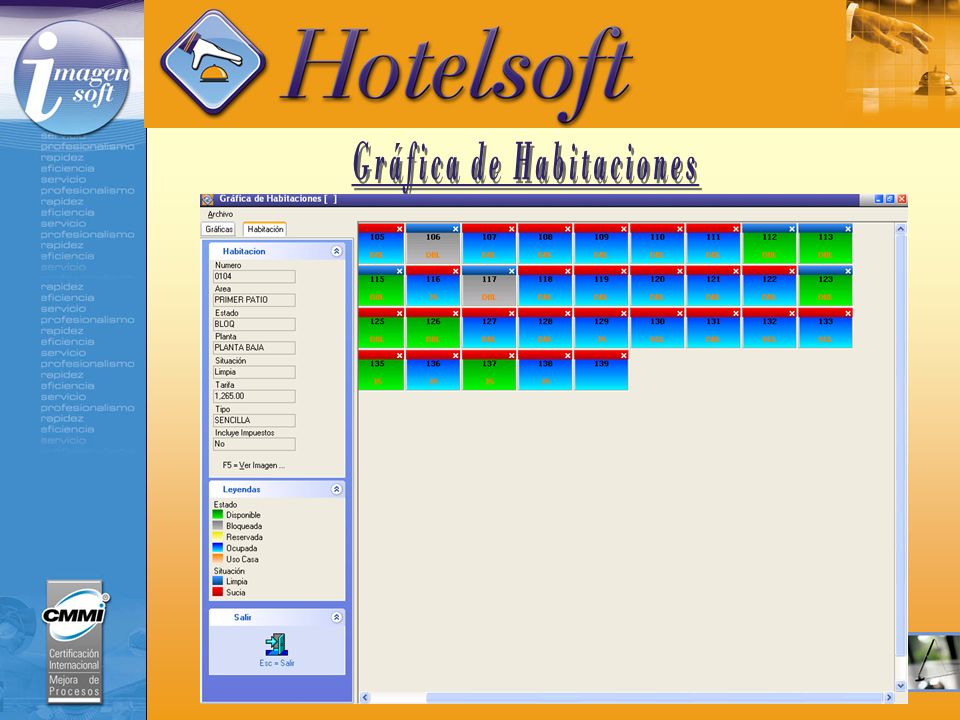Click the X icon on room 111's header
The width and height of the screenshot is (960, 720).
click(x=736, y=229)
